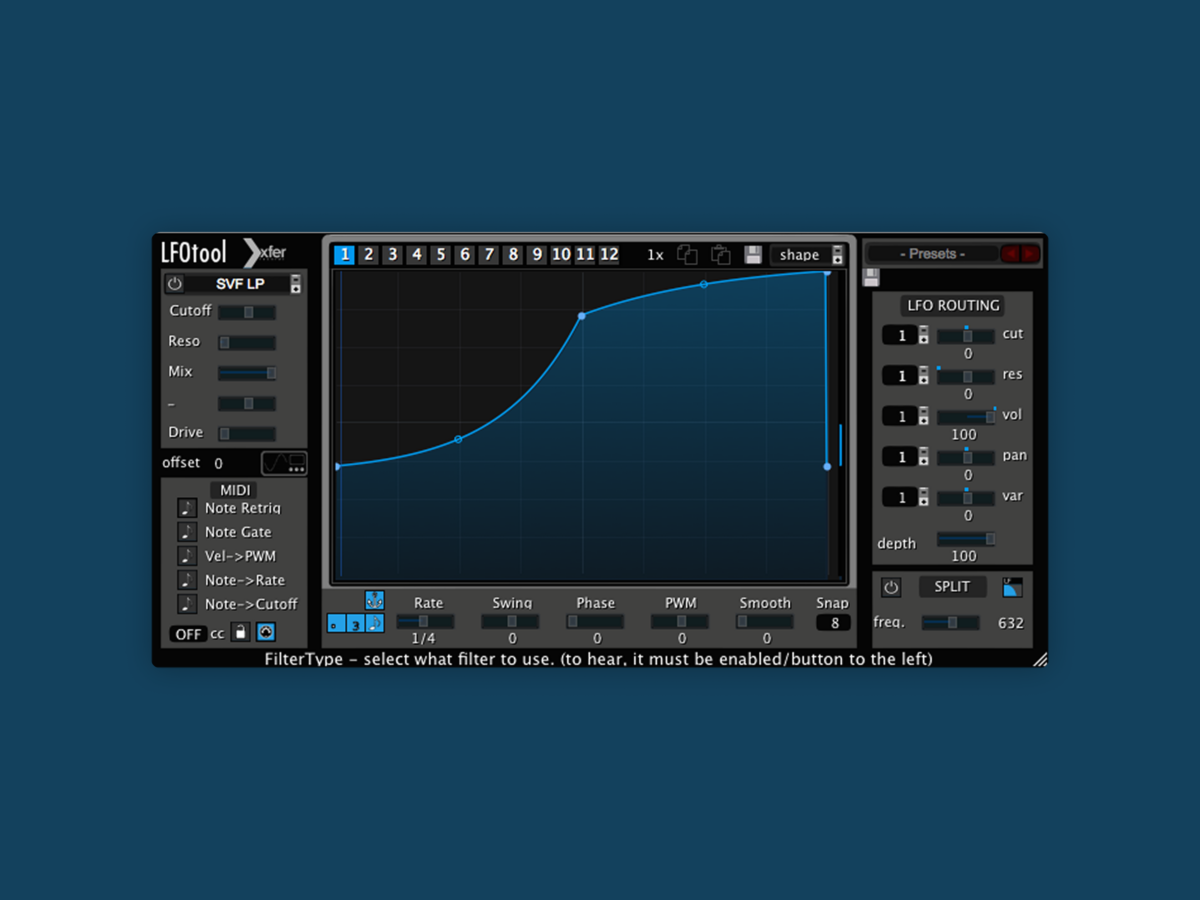Image resolution: width=1200 pixels, height=900 pixels.
Task: Change the LFO number stepper for res
Action: pos(923,376)
